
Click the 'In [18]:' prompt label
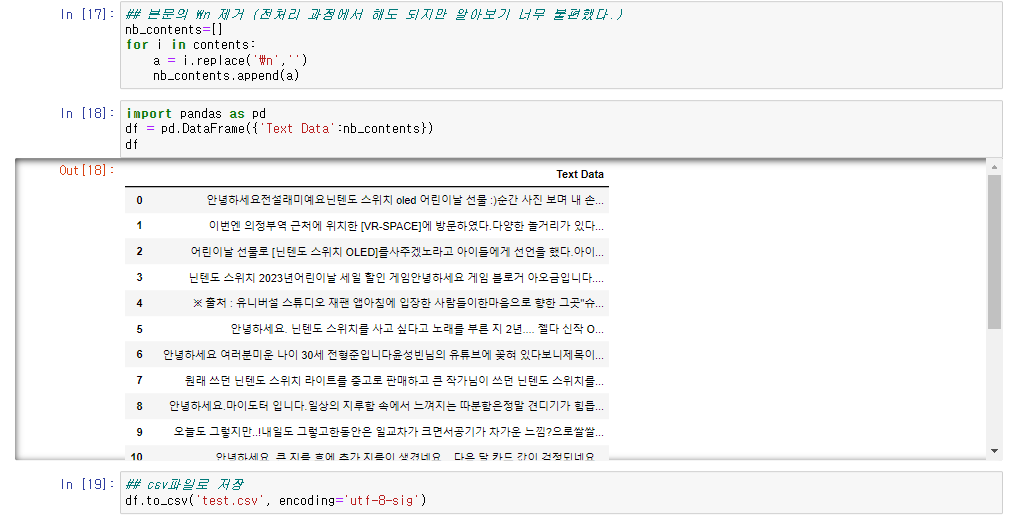coord(88,113)
